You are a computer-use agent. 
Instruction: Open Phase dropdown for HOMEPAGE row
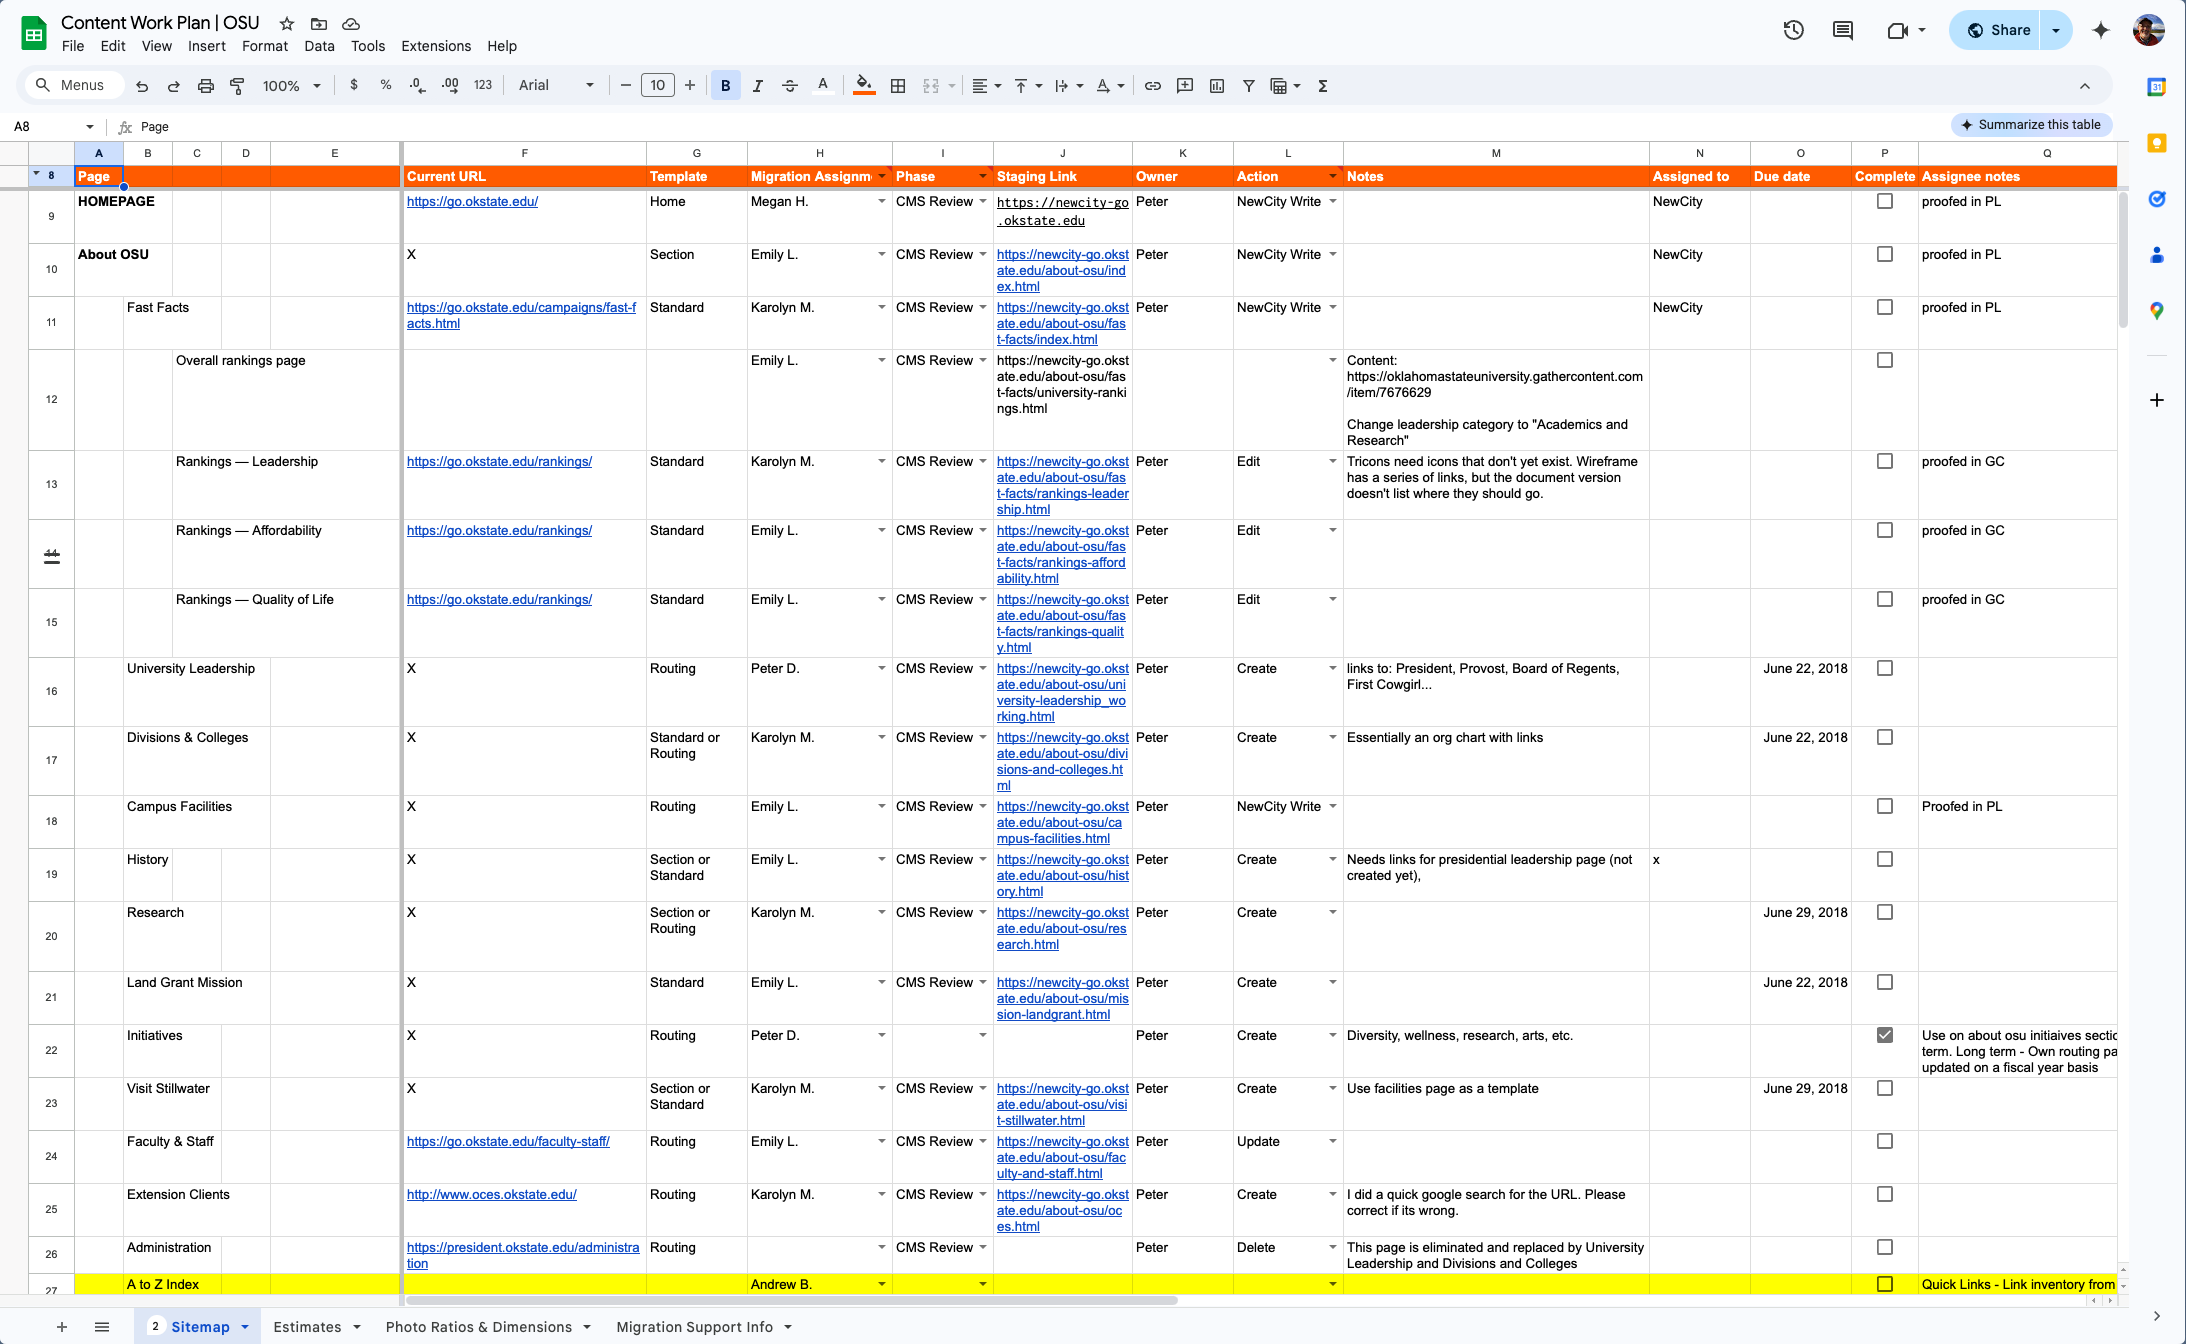coord(983,201)
